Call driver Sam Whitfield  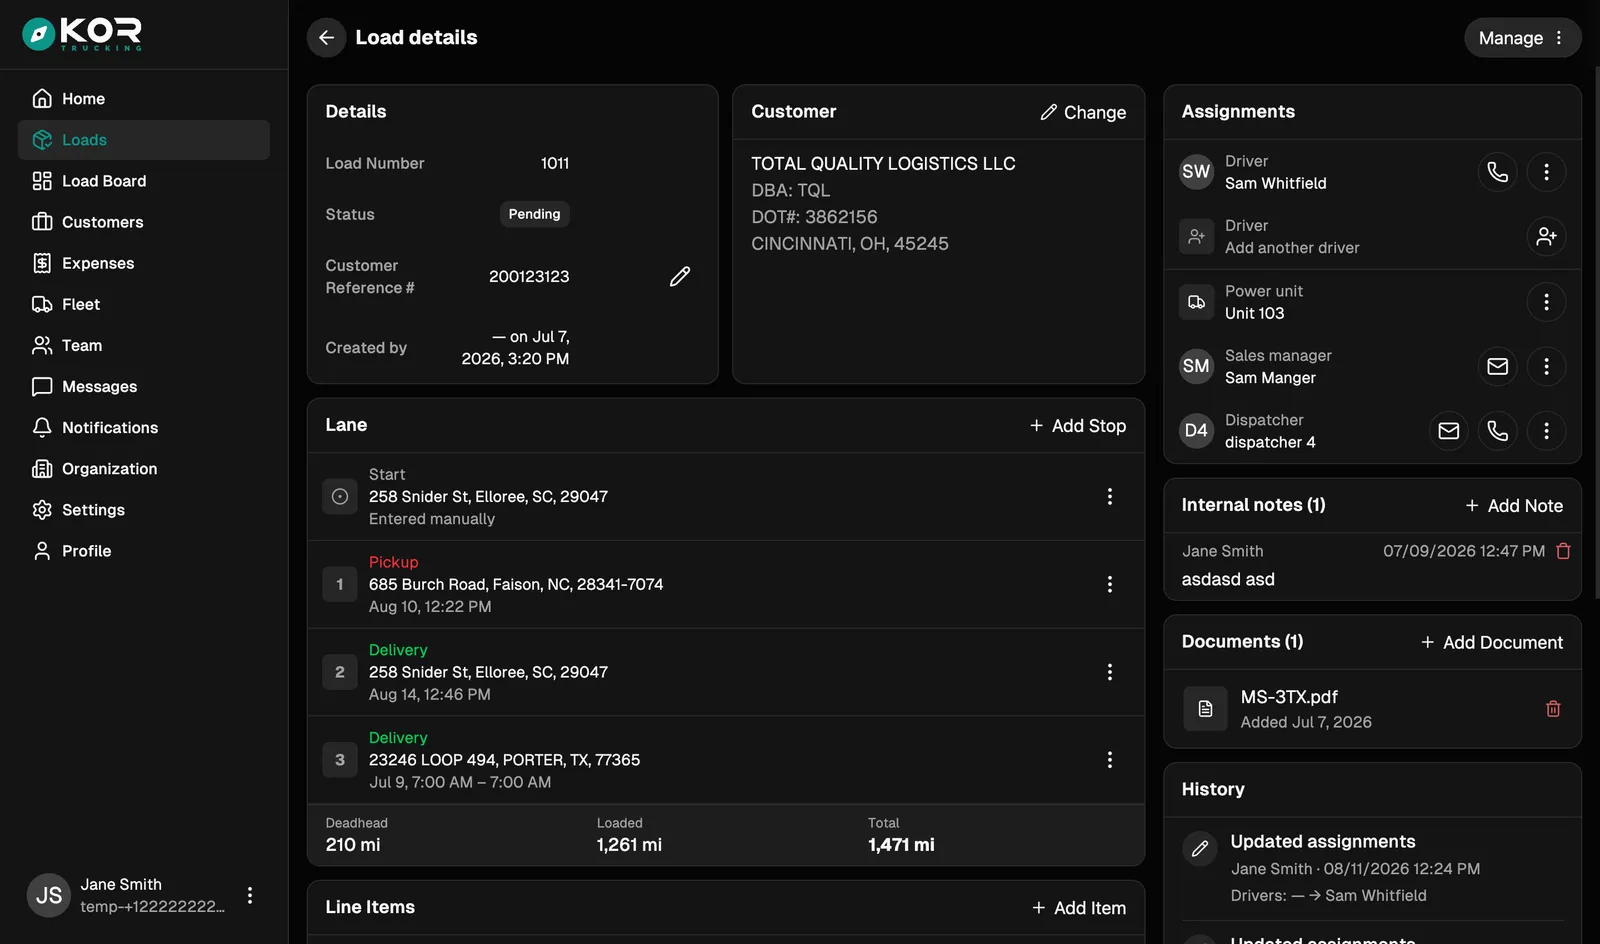click(1497, 172)
